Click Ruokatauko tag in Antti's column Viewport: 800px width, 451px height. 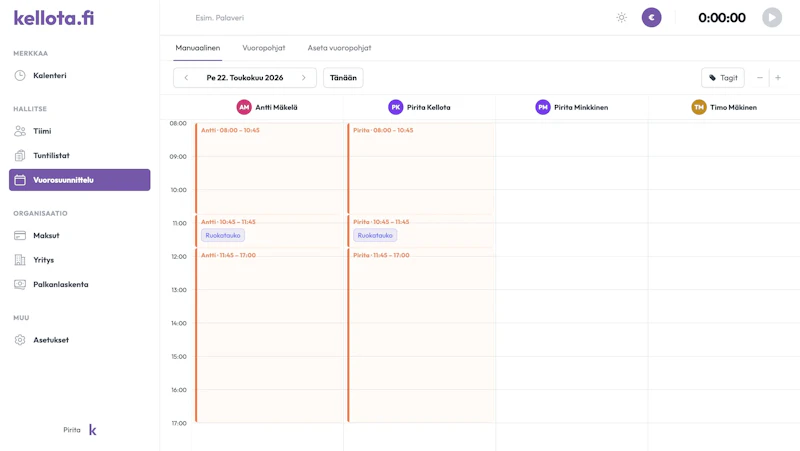223,235
